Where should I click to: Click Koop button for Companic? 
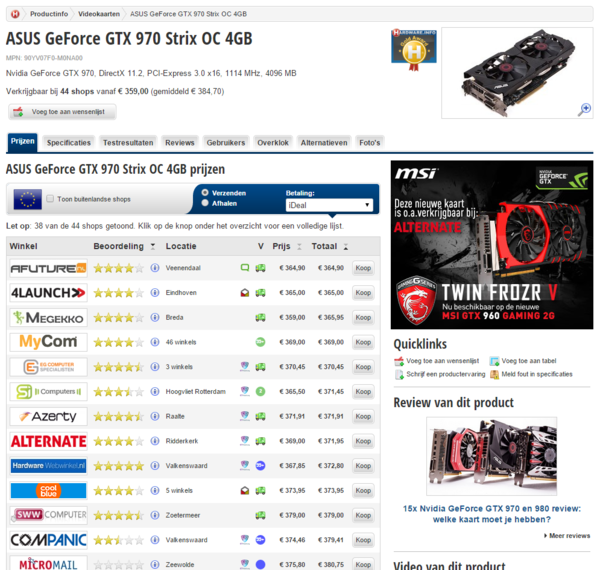[x=363, y=540]
